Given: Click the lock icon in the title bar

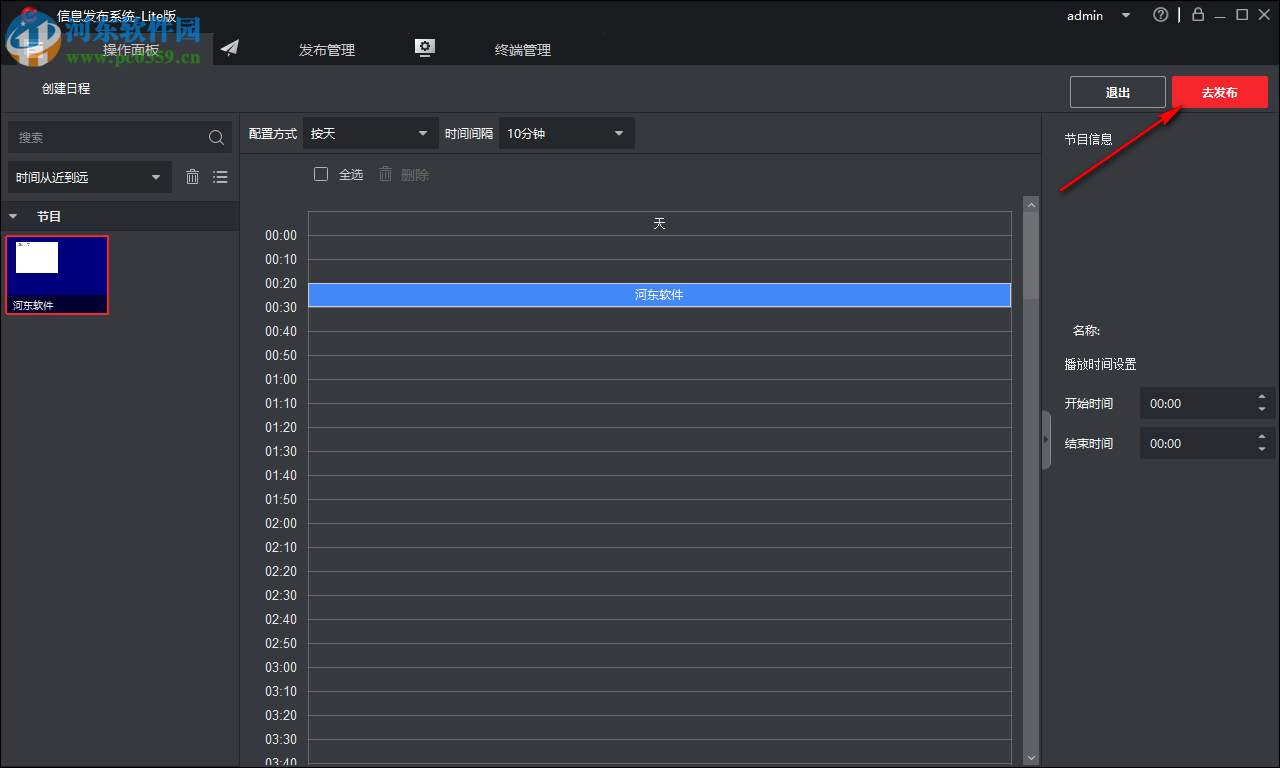Looking at the screenshot, I should click(x=1197, y=15).
